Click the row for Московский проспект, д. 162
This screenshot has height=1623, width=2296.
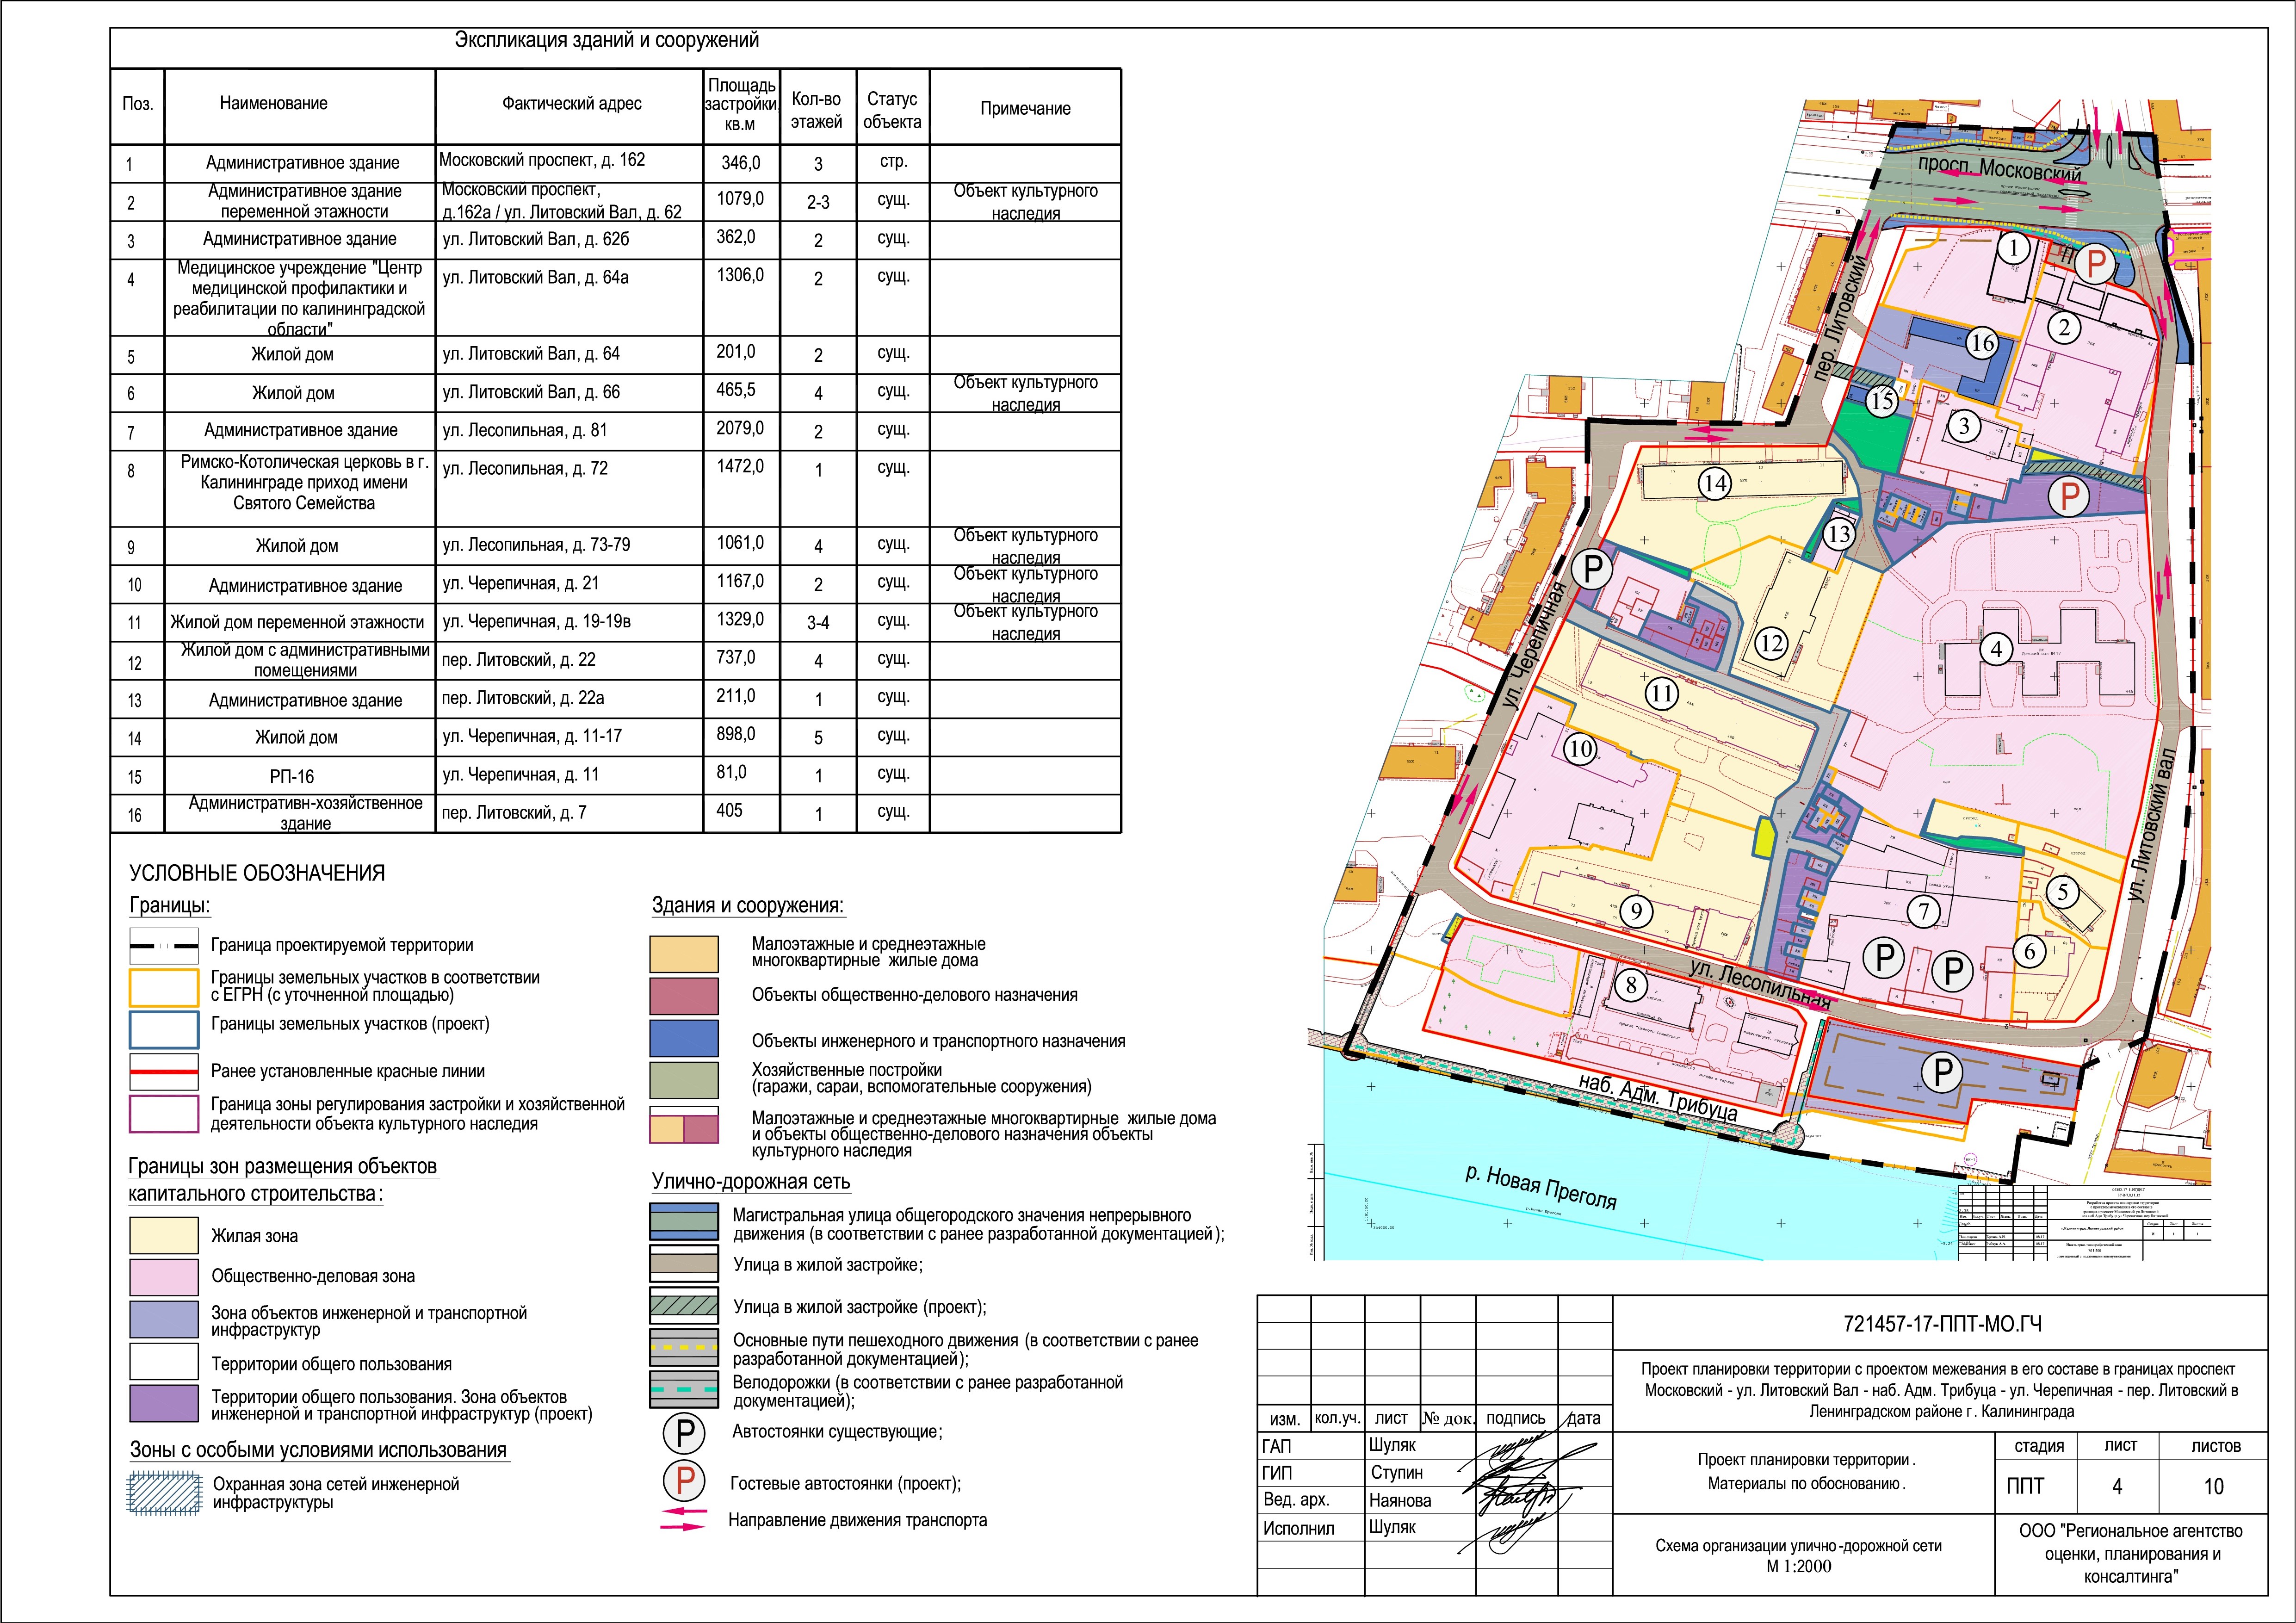tap(542, 161)
